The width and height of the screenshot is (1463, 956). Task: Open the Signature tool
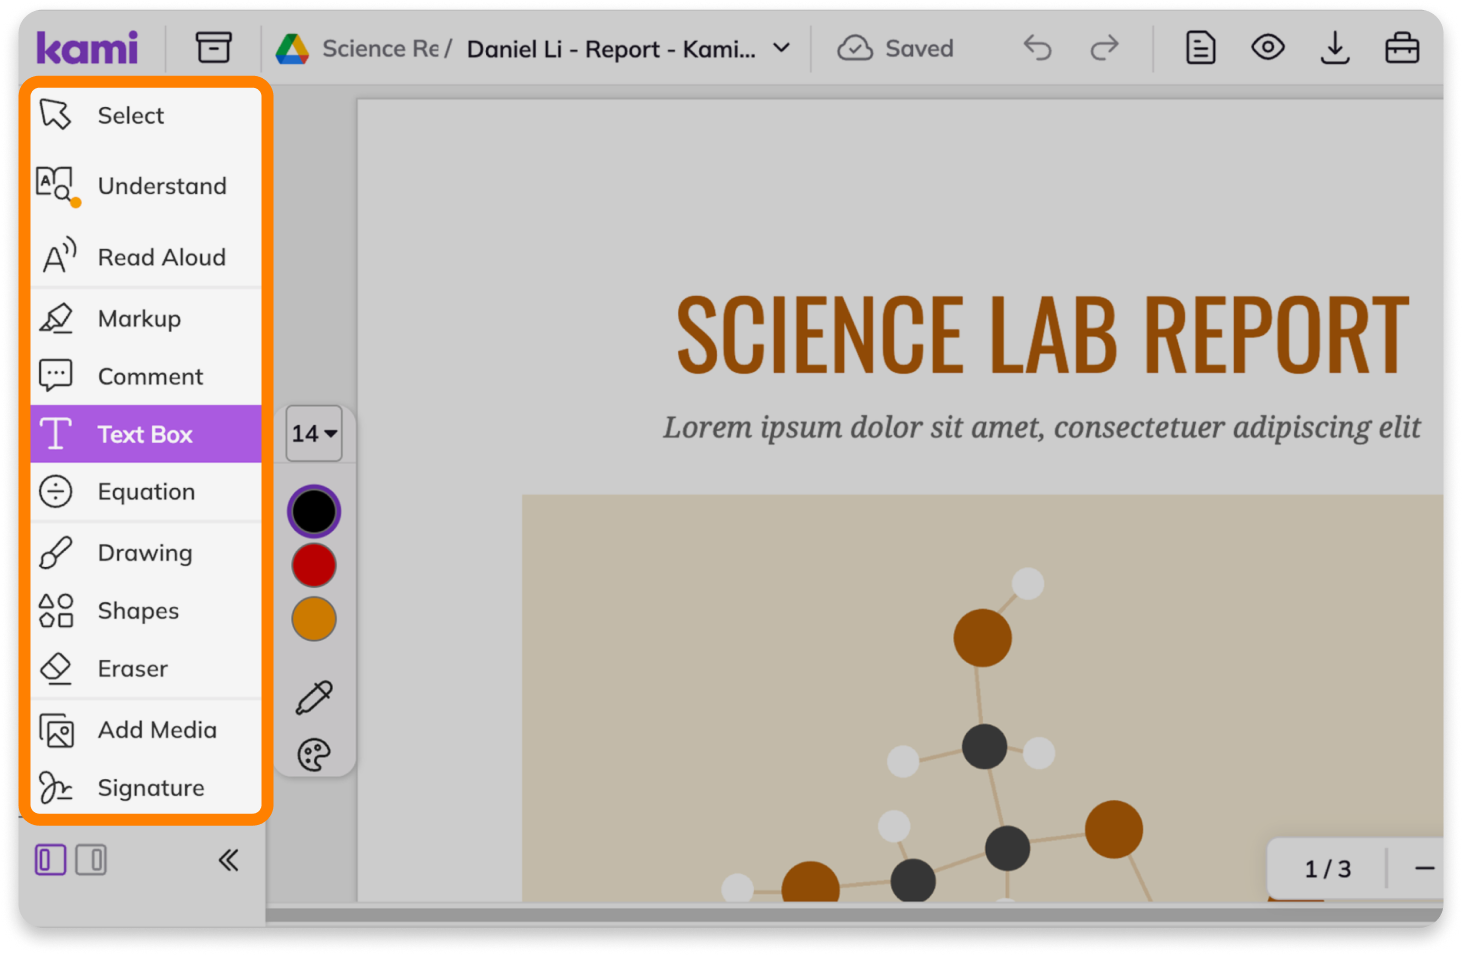[x=146, y=788]
